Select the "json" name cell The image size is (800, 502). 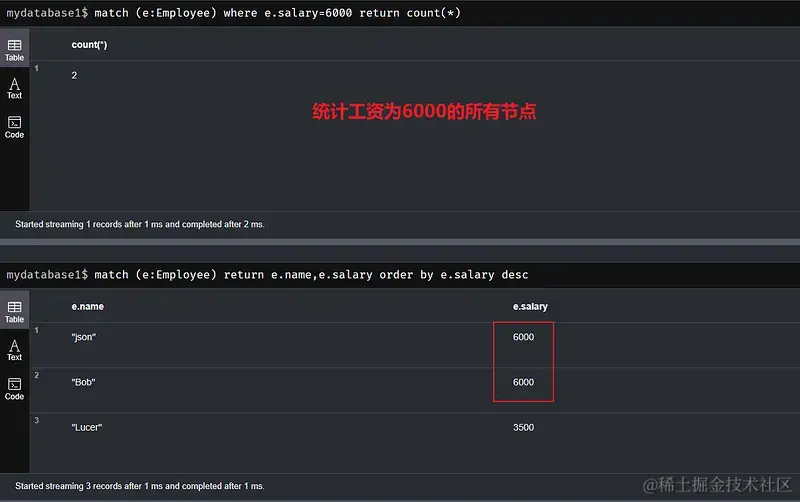click(84, 337)
